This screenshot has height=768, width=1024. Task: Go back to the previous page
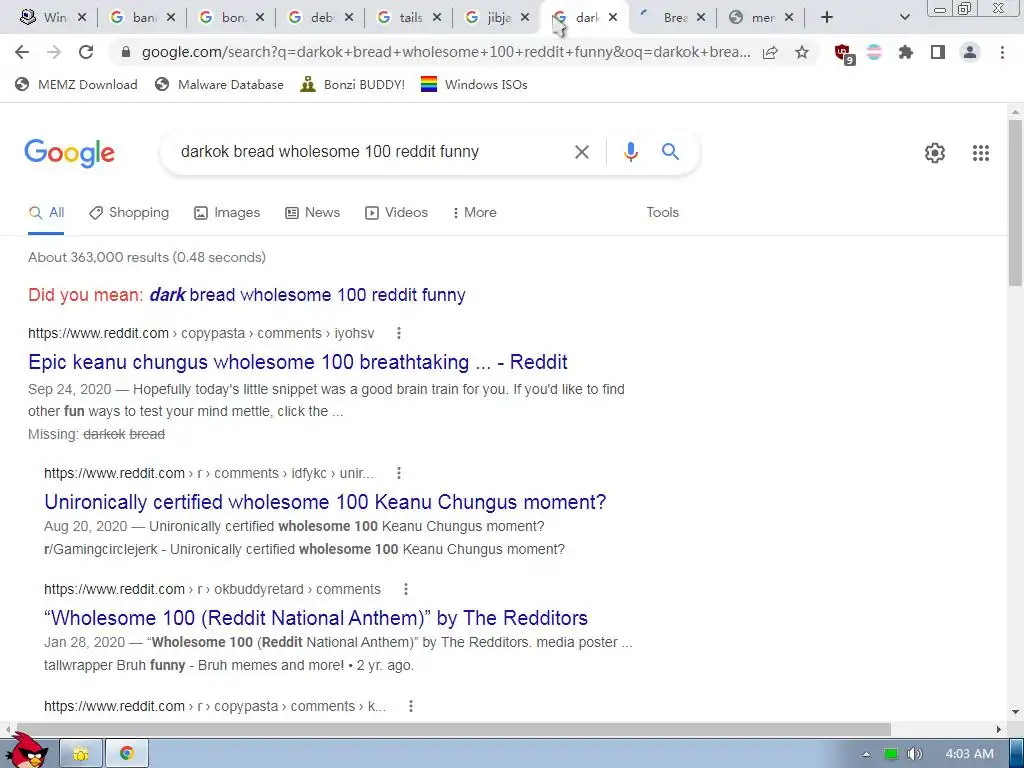click(x=22, y=52)
